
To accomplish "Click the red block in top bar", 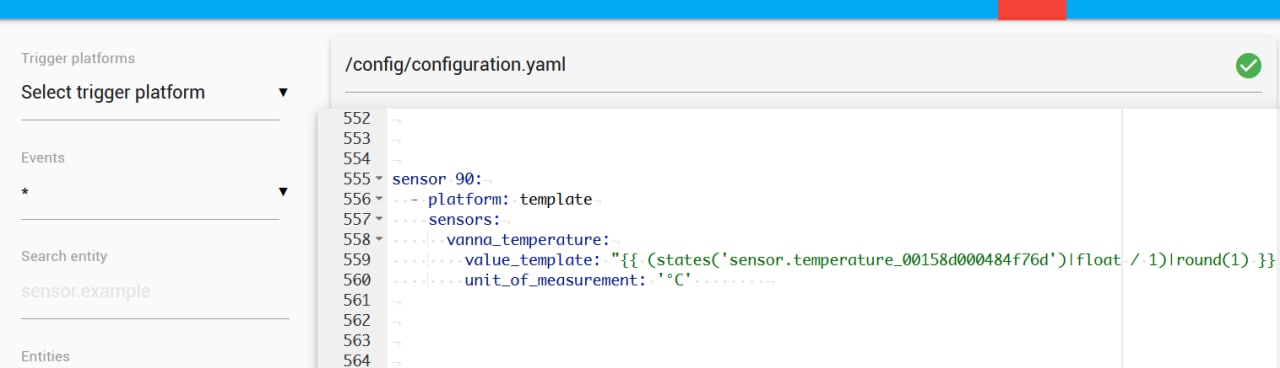I will pyautogui.click(x=1032, y=10).
